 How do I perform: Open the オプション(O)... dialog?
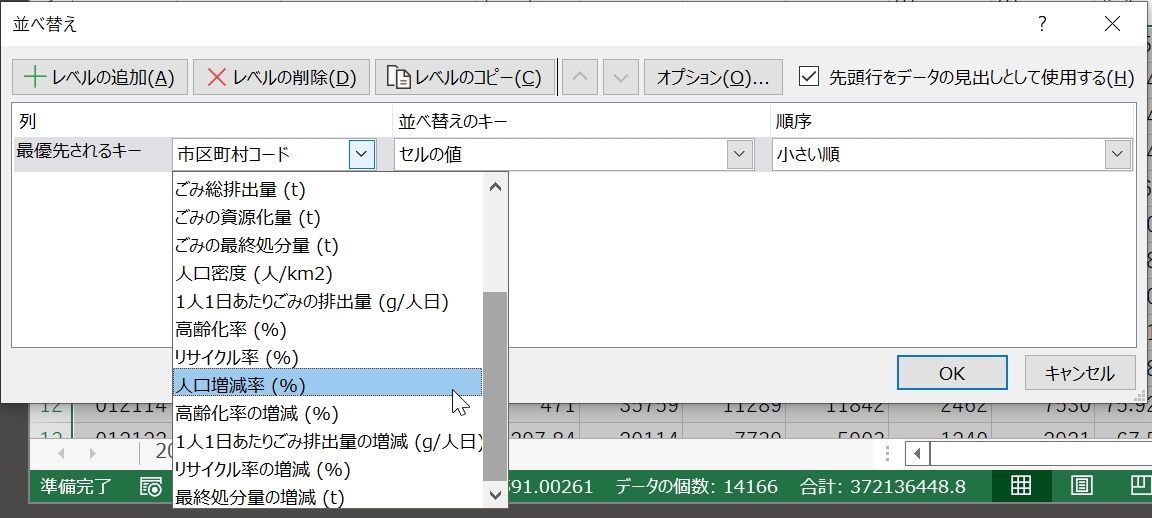[713, 78]
